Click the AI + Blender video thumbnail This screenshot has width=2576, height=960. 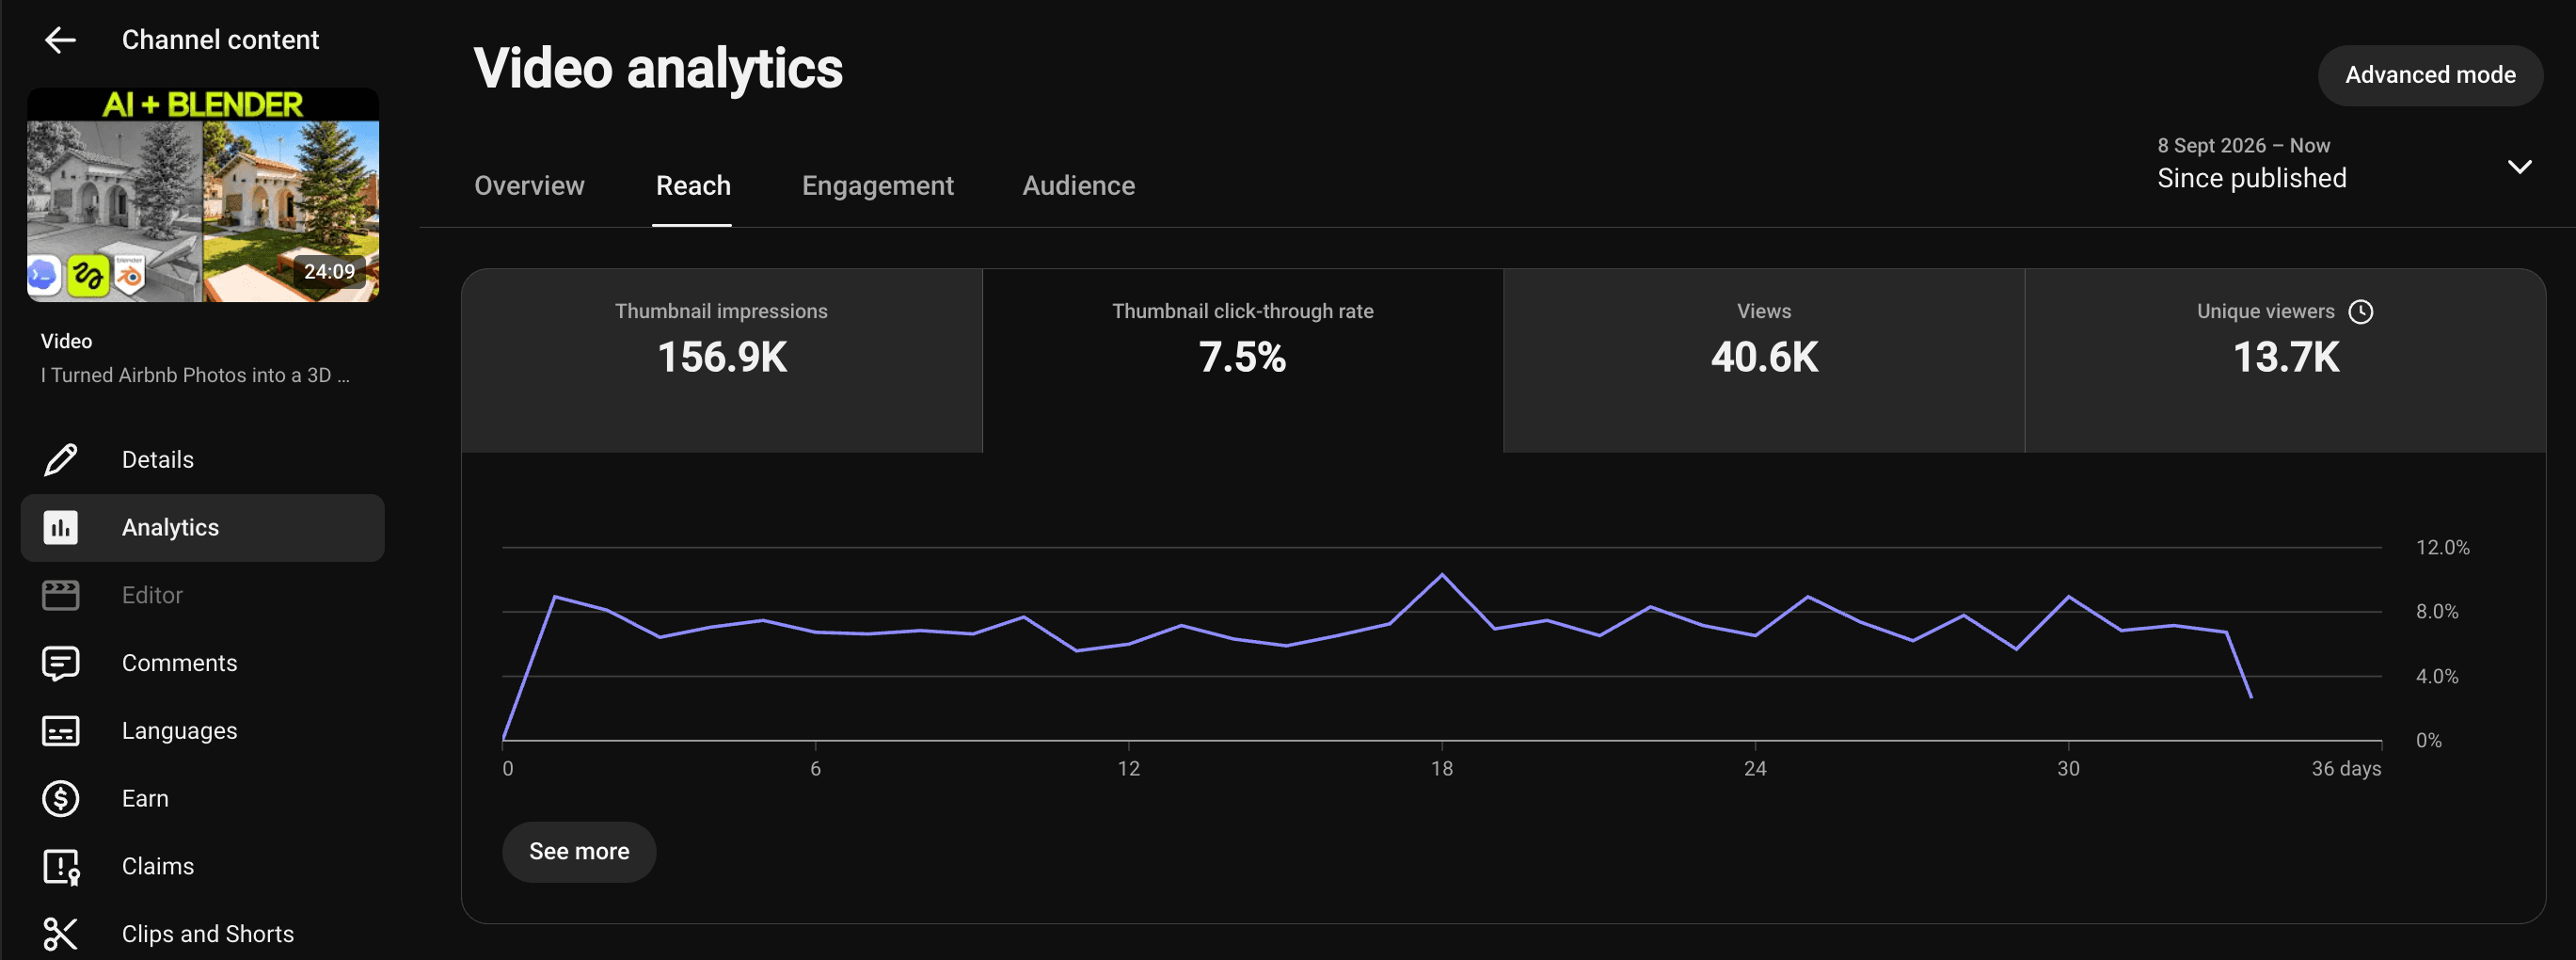point(203,195)
